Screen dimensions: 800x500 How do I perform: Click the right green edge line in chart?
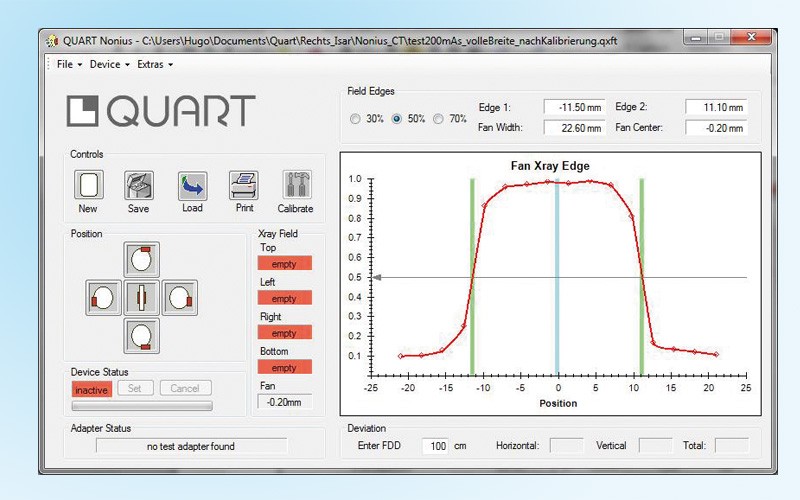click(x=641, y=277)
